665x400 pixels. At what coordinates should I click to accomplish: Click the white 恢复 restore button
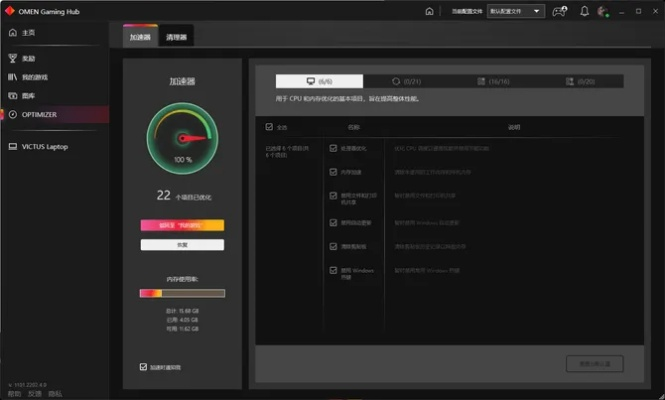[182, 244]
